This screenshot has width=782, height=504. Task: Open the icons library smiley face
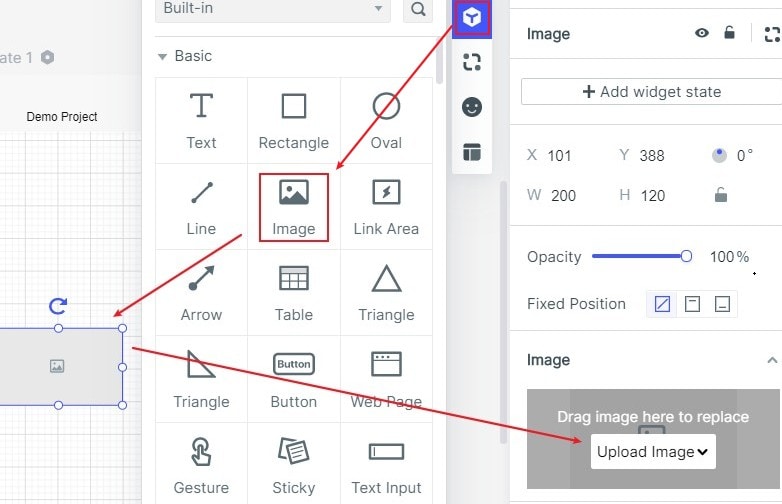point(472,107)
